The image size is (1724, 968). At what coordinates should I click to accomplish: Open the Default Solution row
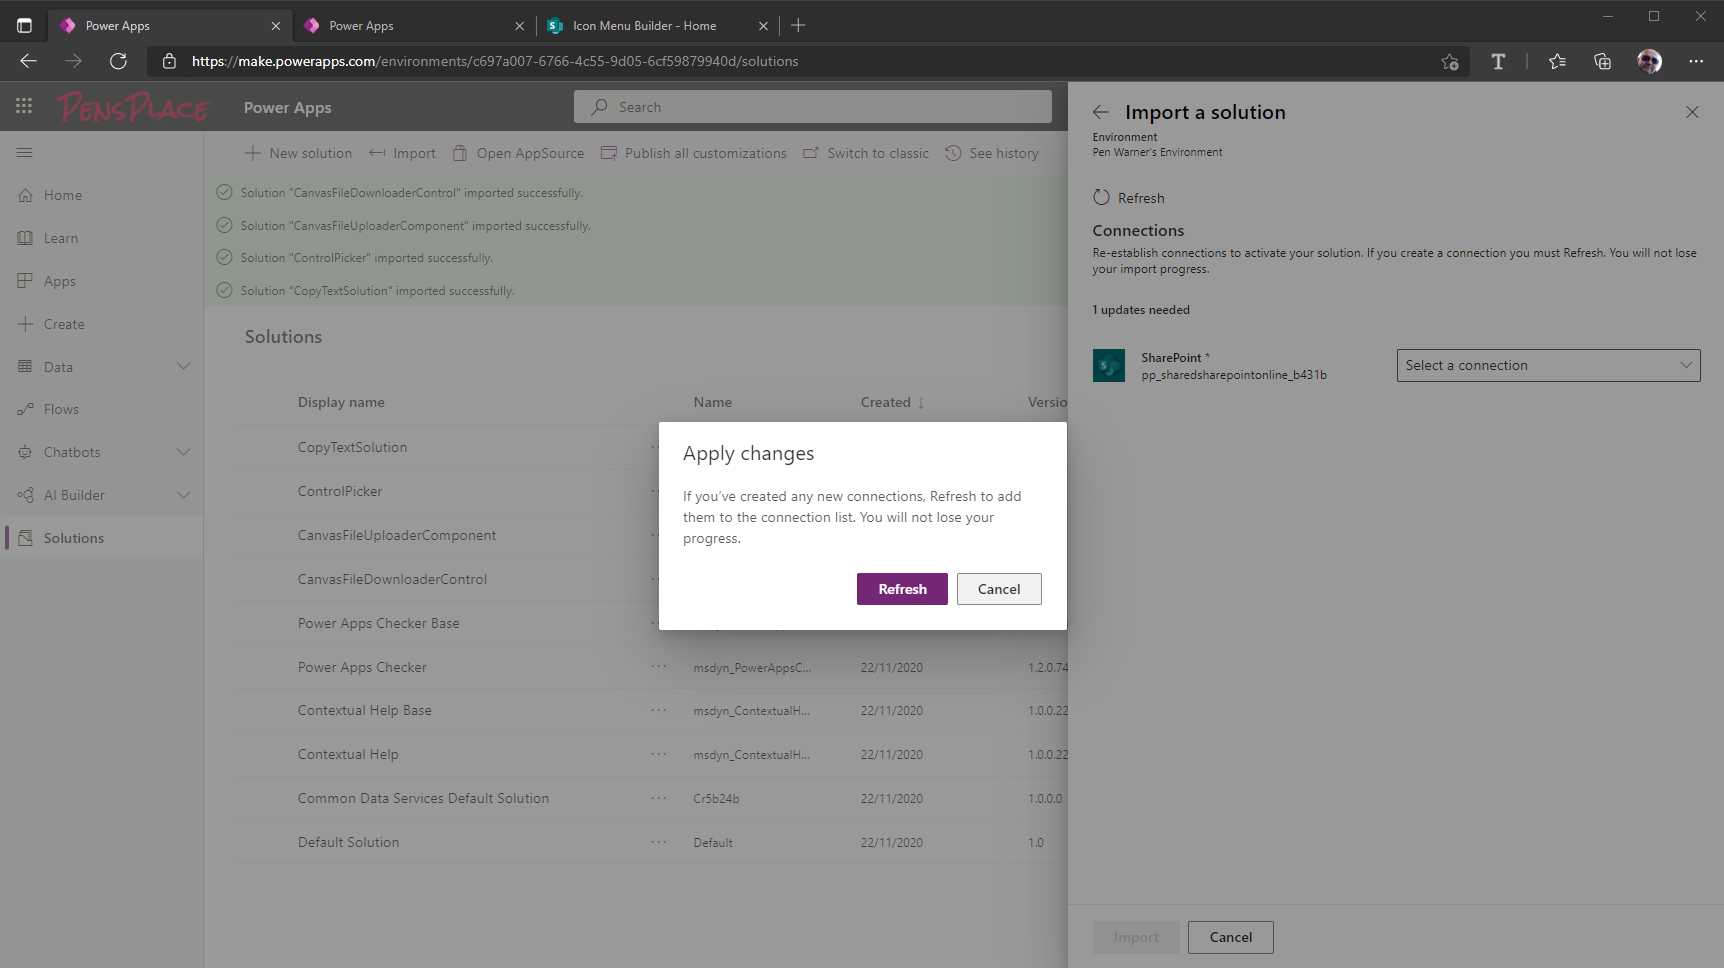(348, 842)
